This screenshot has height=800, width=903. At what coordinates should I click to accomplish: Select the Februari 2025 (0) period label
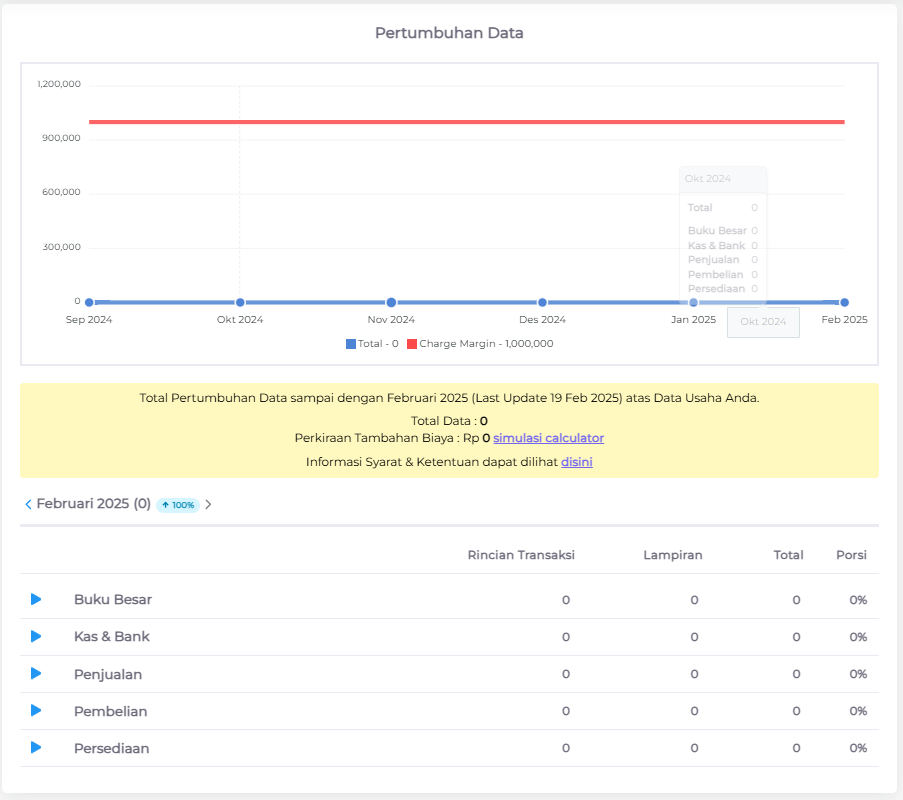pos(93,504)
